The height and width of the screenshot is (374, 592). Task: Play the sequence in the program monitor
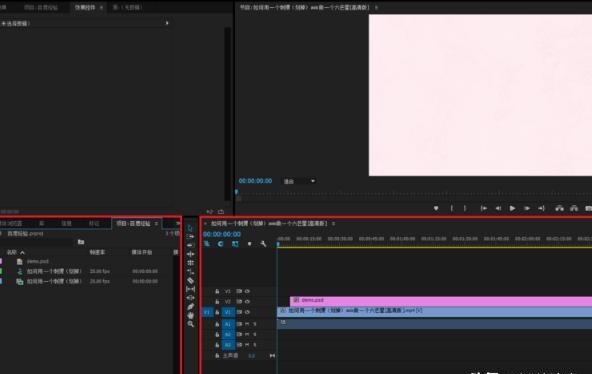click(512, 208)
